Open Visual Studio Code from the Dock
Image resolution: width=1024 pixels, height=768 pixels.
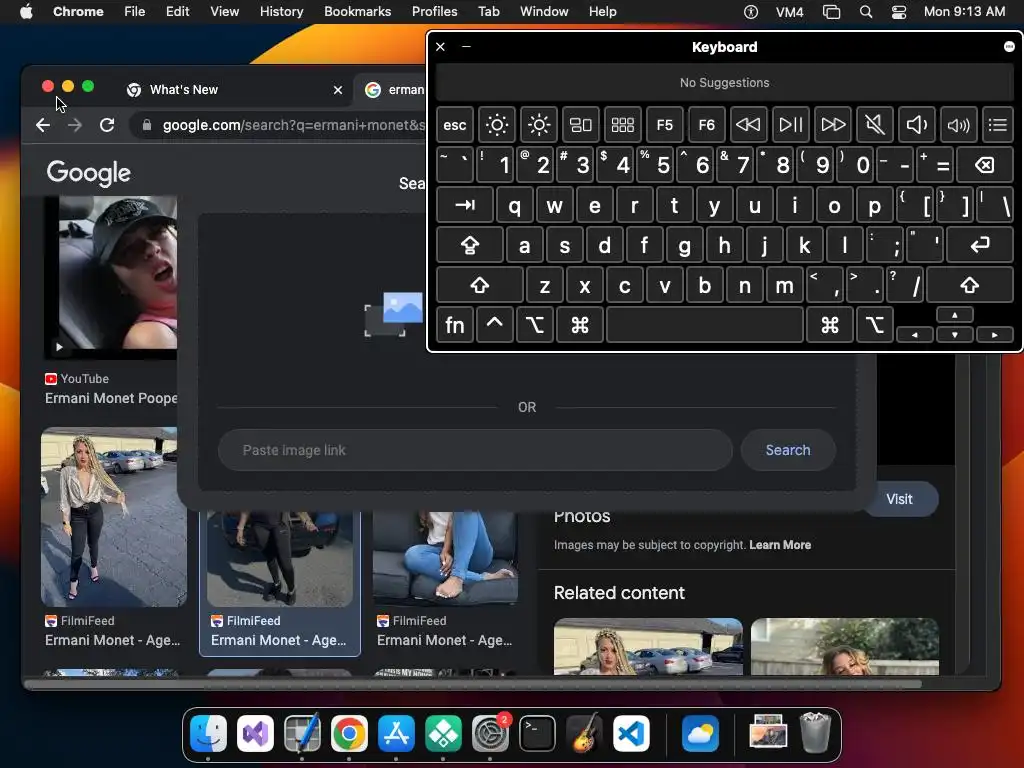point(631,733)
